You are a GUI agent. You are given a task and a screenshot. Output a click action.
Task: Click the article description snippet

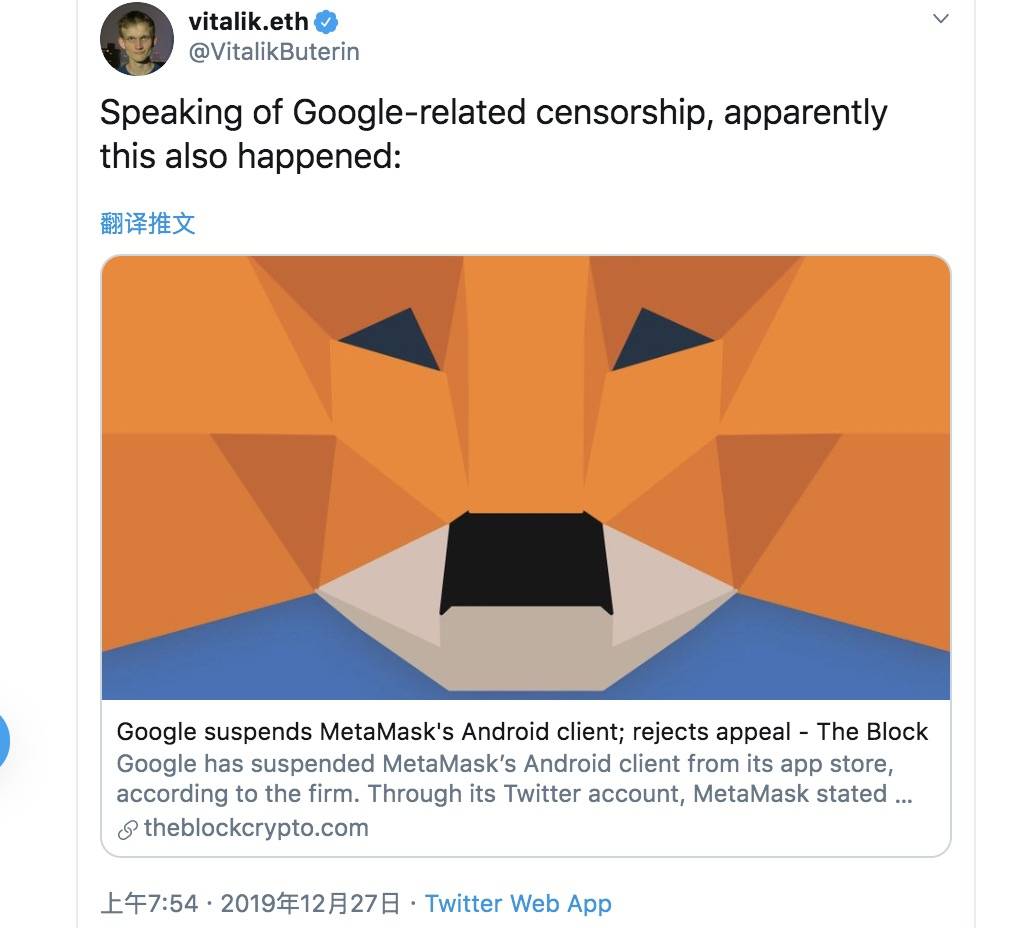(514, 779)
